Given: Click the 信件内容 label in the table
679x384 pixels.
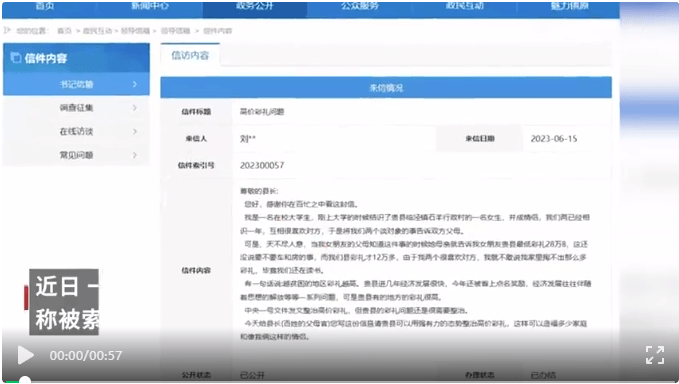Looking at the screenshot, I should [196, 271].
